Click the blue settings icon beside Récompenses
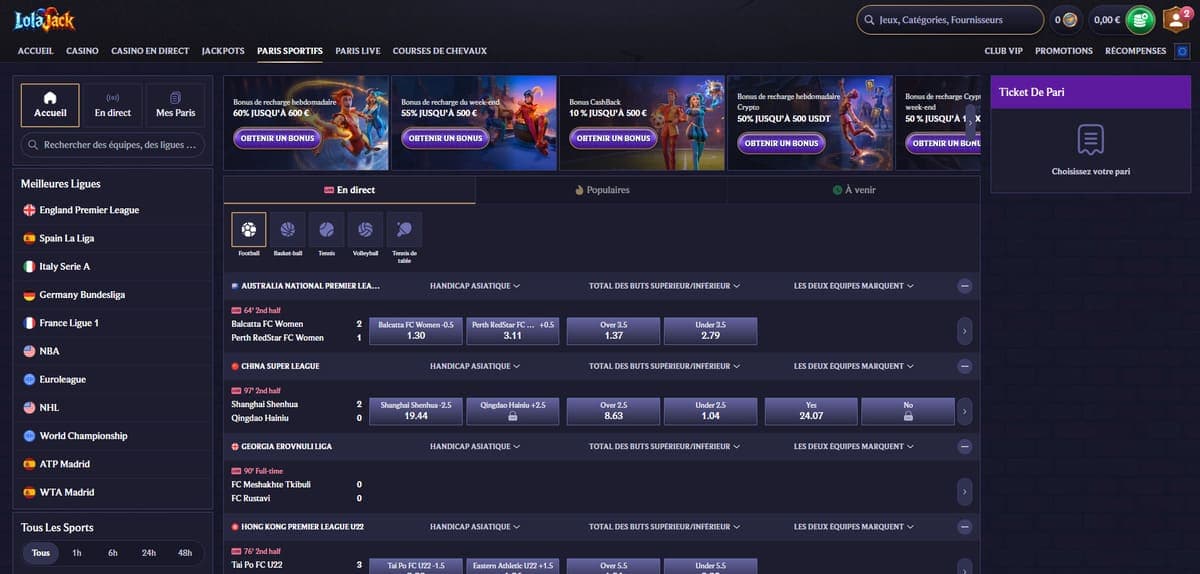Image resolution: width=1200 pixels, height=574 pixels. (x=1183, y=51)
